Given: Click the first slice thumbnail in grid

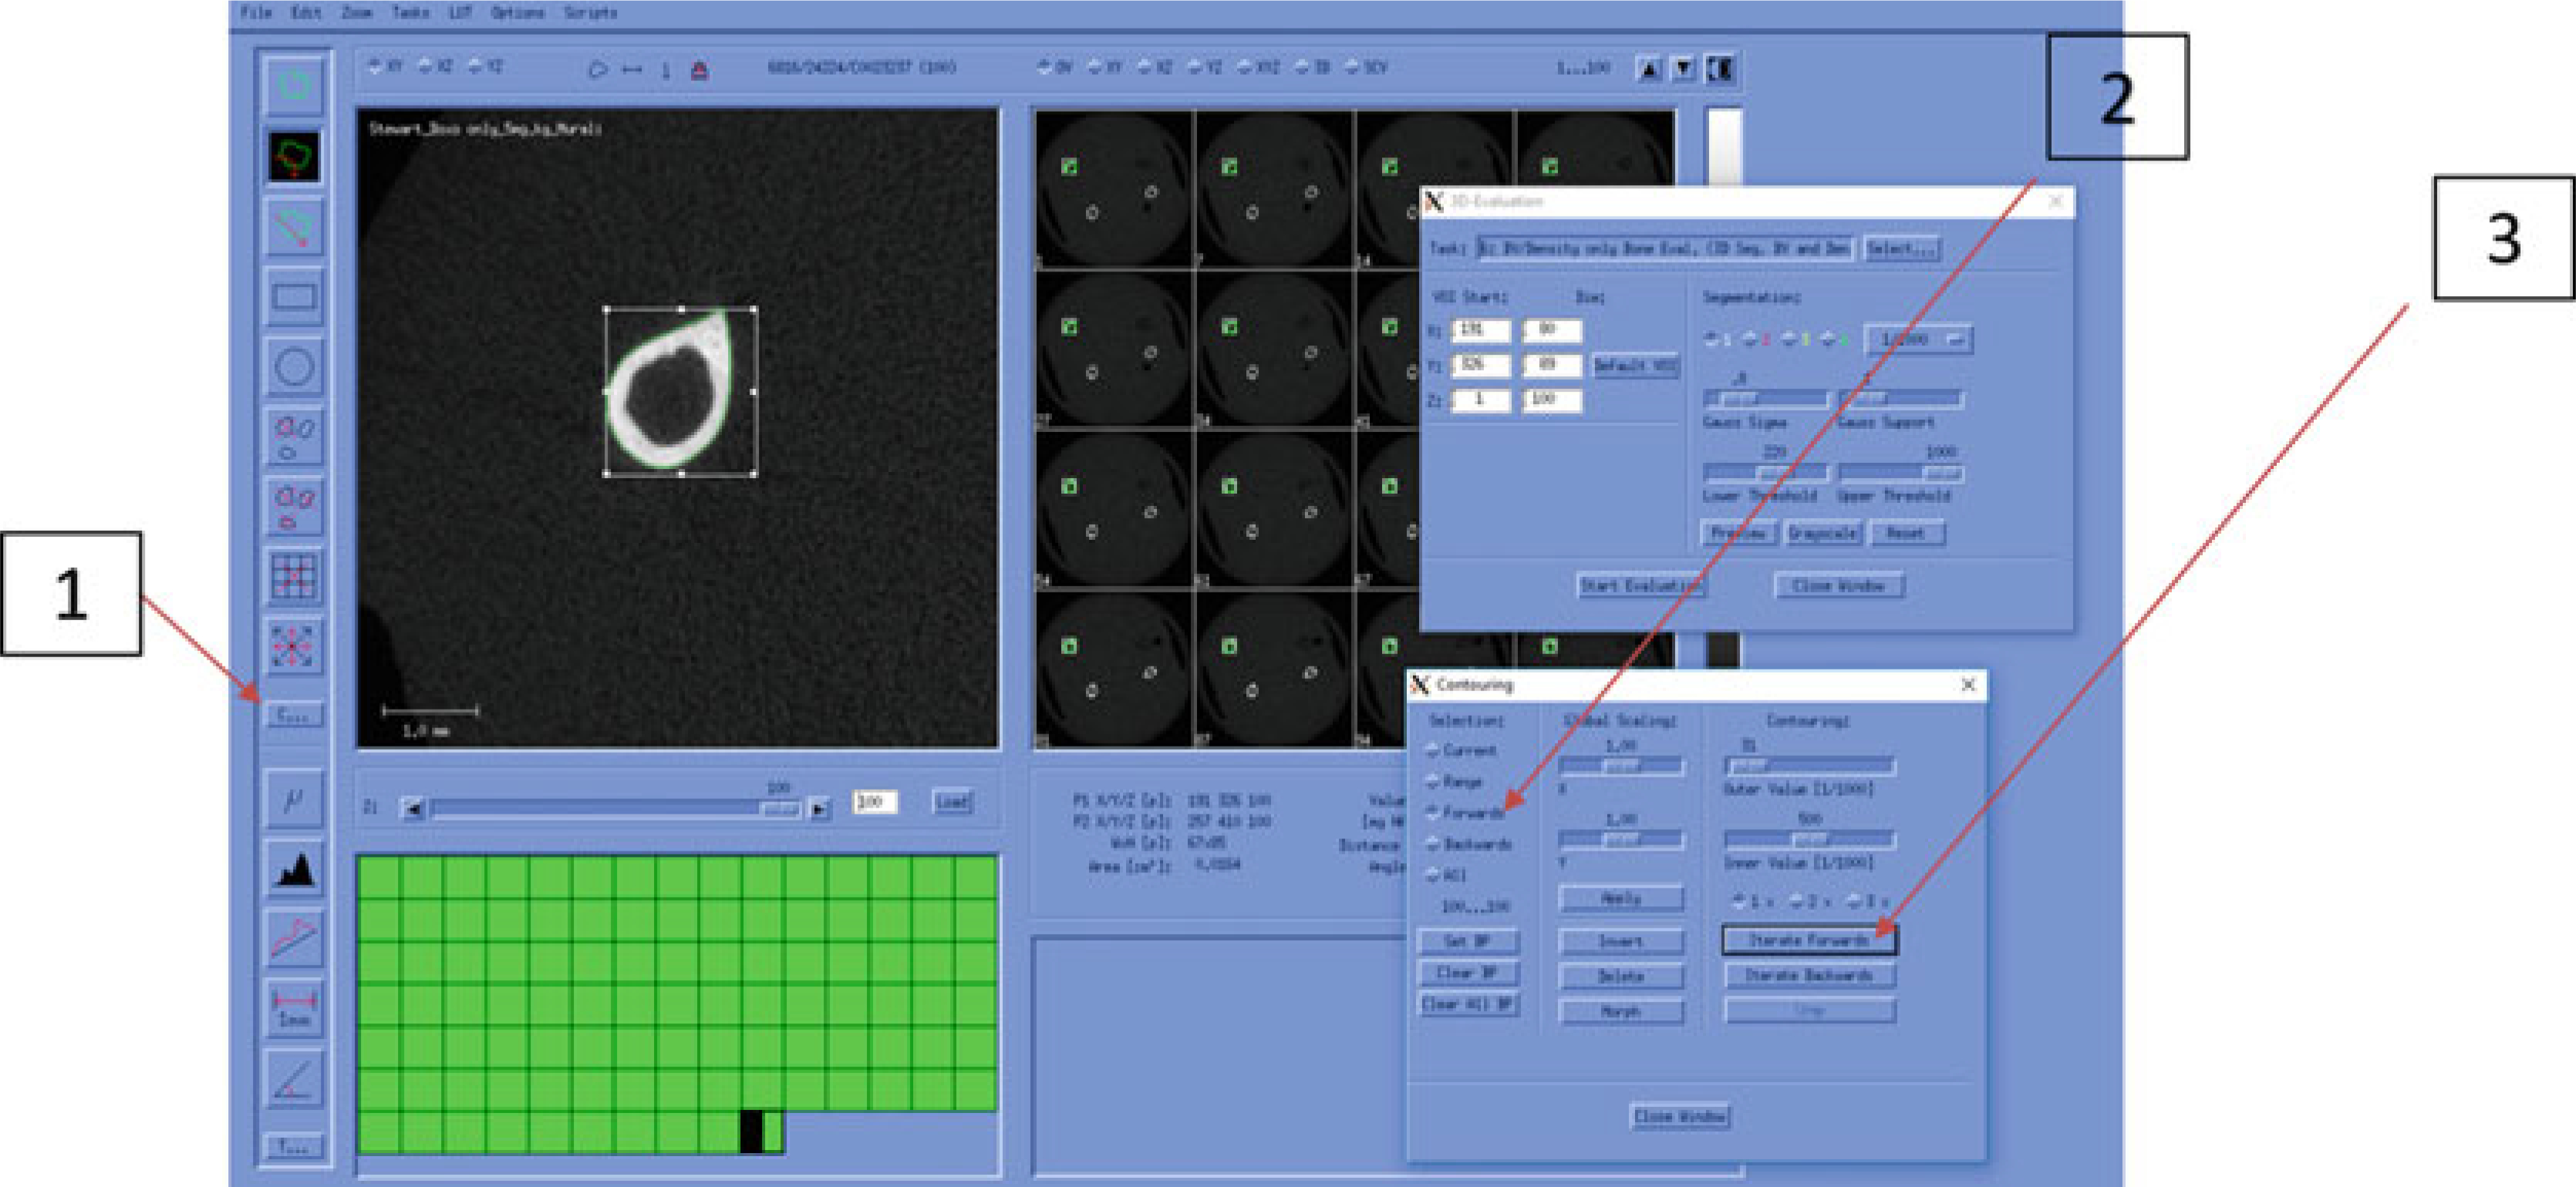Looking at the screenshot, I should coord(1113,190).
